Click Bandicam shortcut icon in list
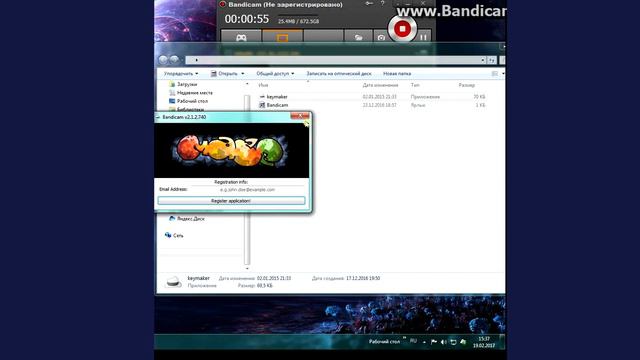The image size is (640, 360). pos(262,105)
